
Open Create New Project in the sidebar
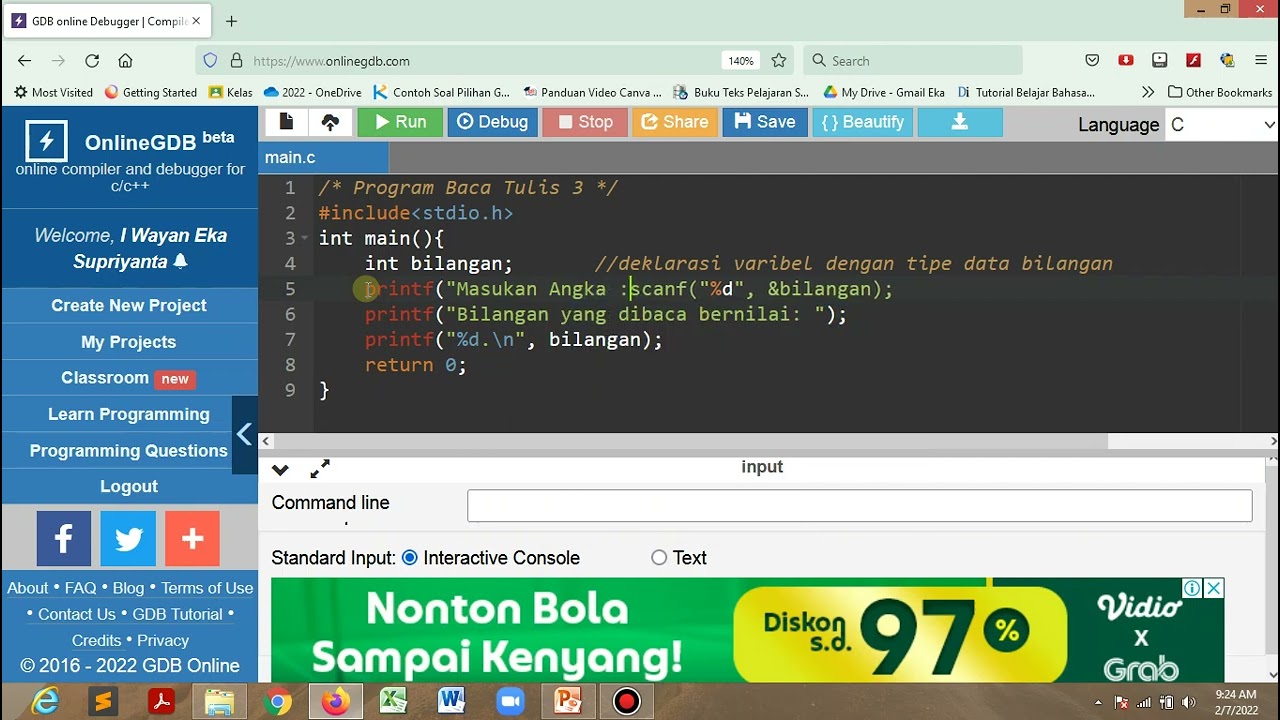tap(129, 306)
